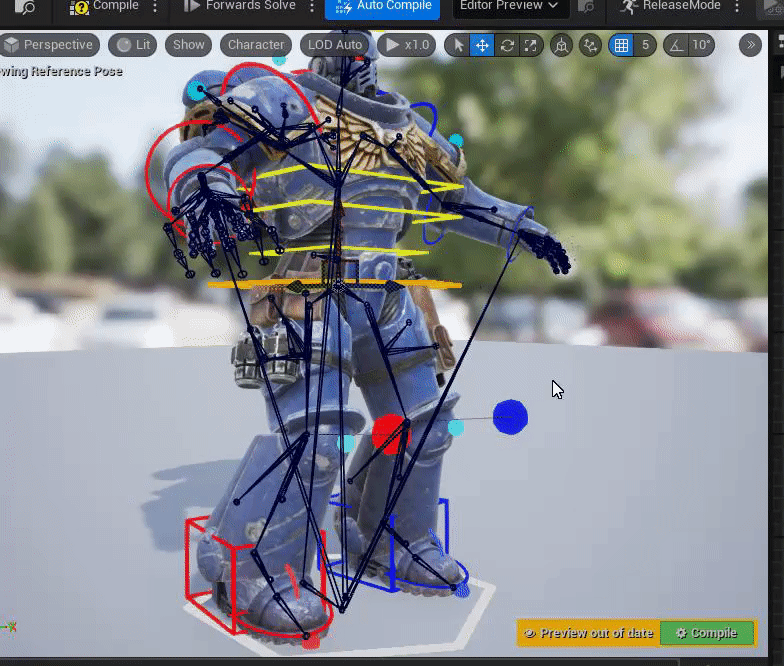The width and height of the screenshot is (784, 666).
Task: Switch to the rotate tool
Action: 507,45
